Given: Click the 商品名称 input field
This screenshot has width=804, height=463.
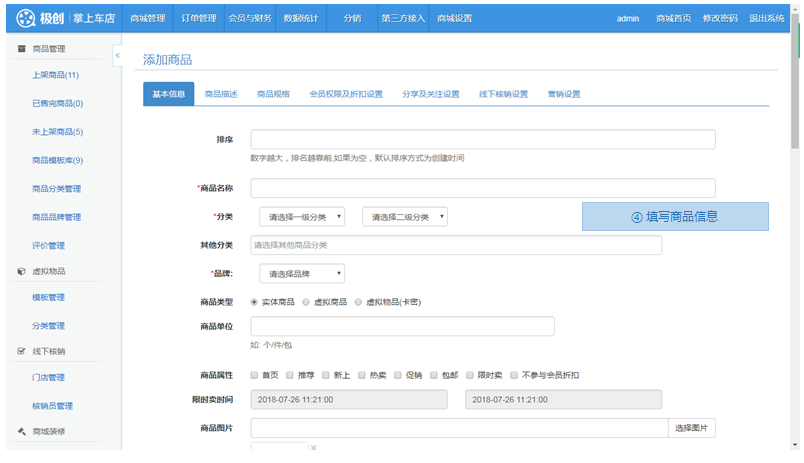Looking at the screenshot, I should tap(482, 188).
